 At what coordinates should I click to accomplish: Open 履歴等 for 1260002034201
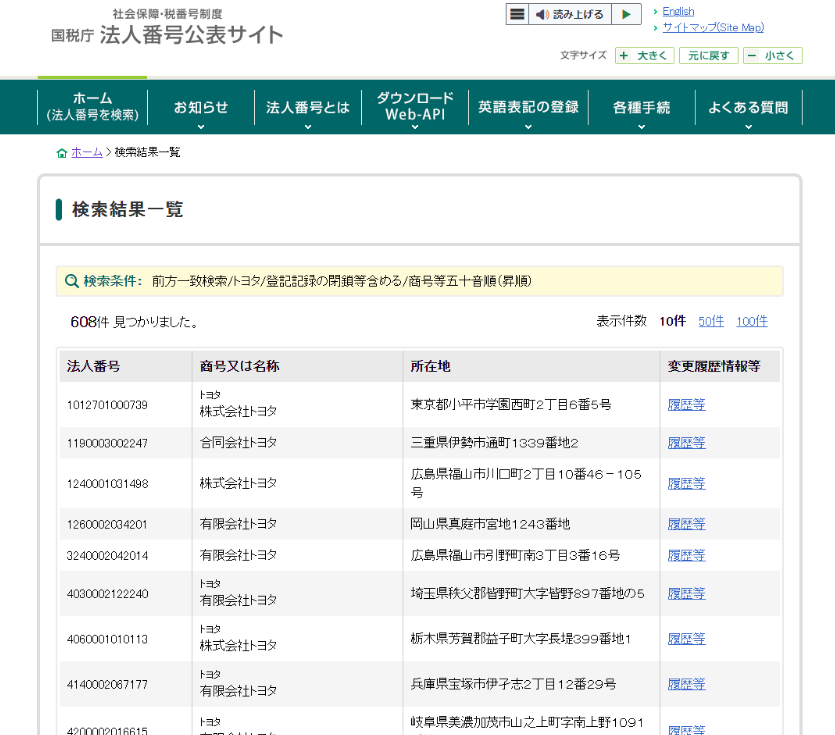click(686, 524)
